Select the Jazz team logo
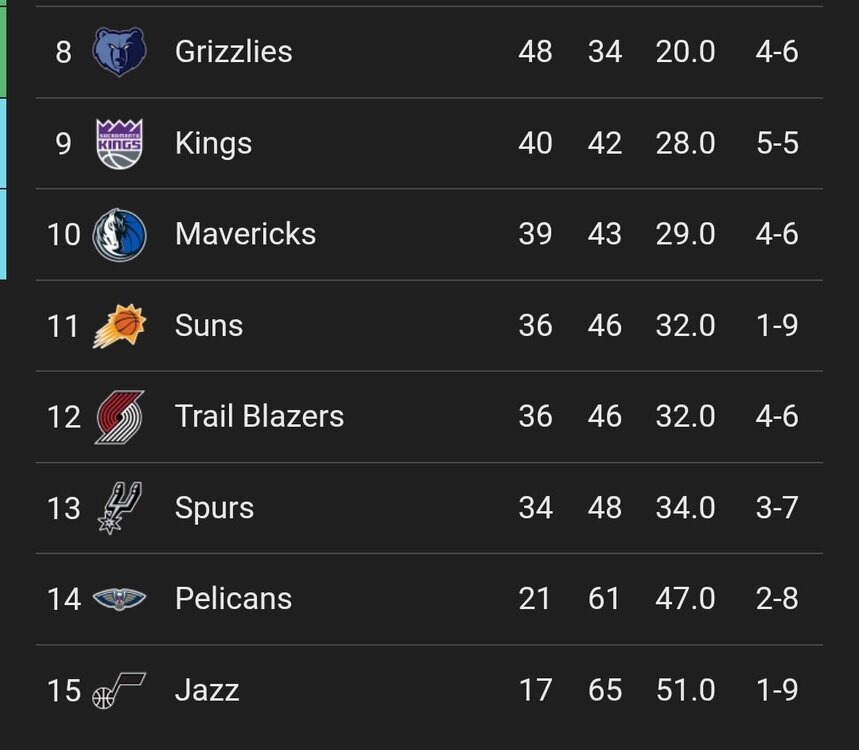The height and width of the screenshot is (750, 859). tap(119, 690)
